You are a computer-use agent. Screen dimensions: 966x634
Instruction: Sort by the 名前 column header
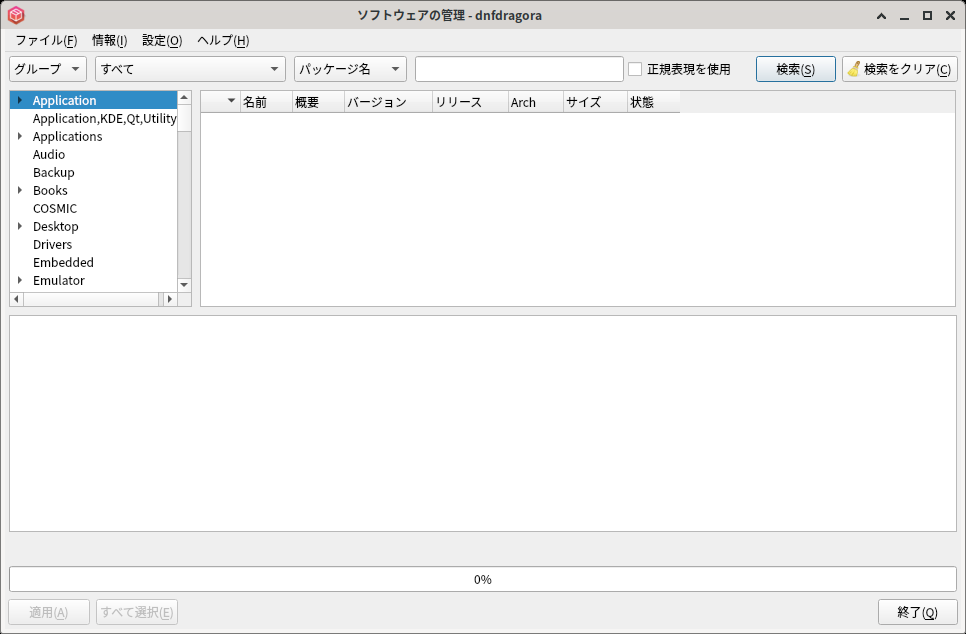266,102
